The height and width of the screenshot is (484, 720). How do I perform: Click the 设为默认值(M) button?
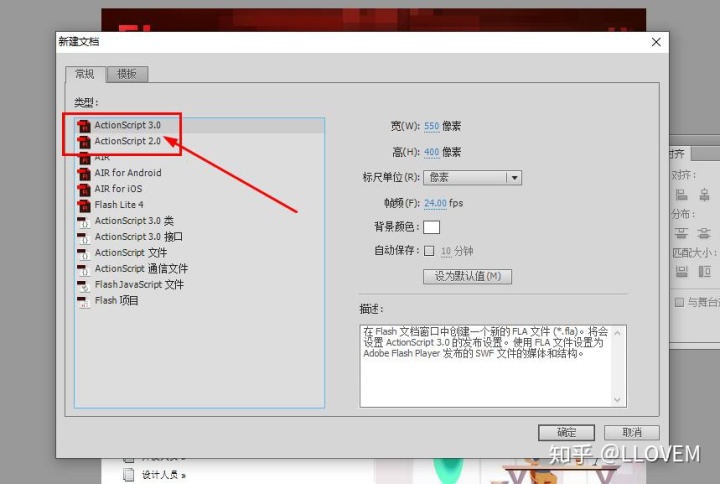(x=467, y=276)
